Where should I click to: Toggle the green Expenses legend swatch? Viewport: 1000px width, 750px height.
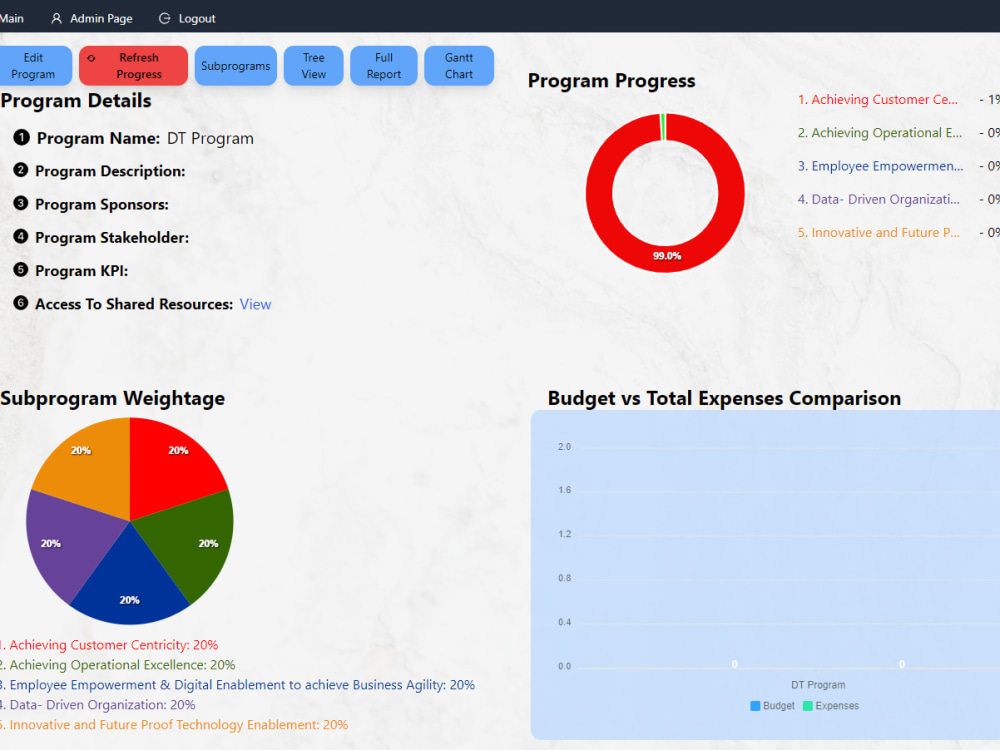tap(807, 706)
